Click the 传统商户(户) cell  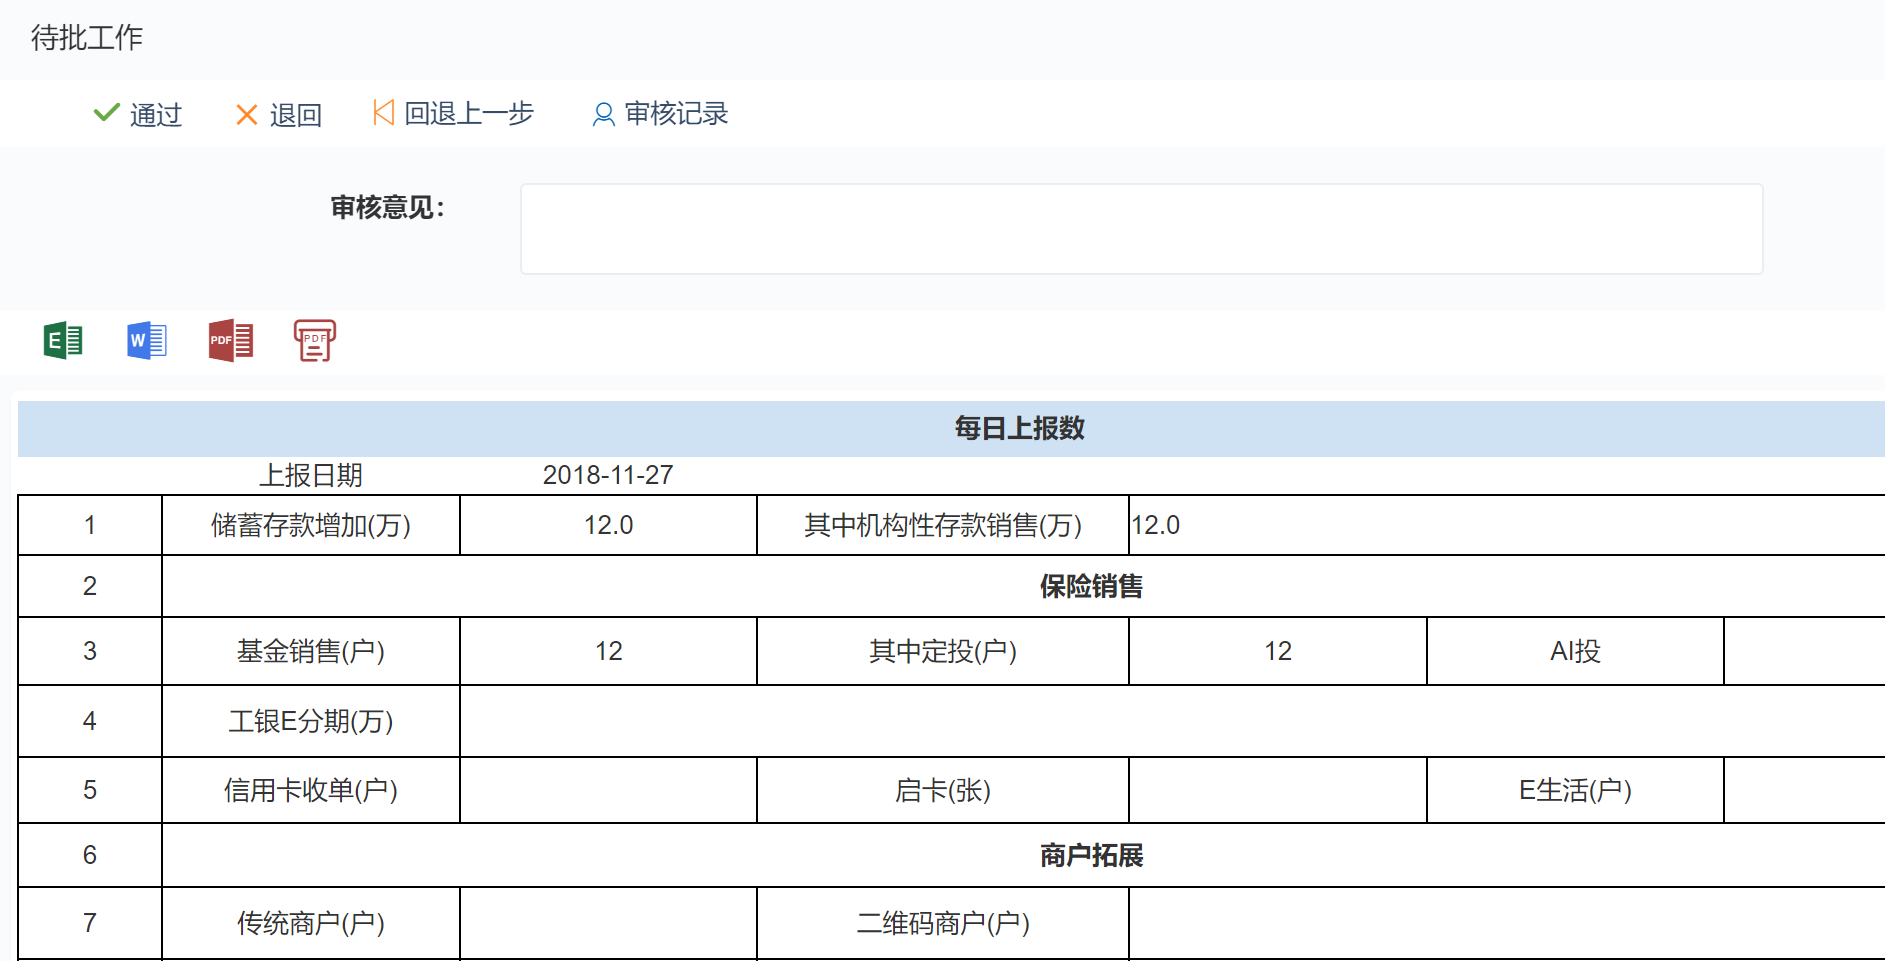tap(311, 923)
